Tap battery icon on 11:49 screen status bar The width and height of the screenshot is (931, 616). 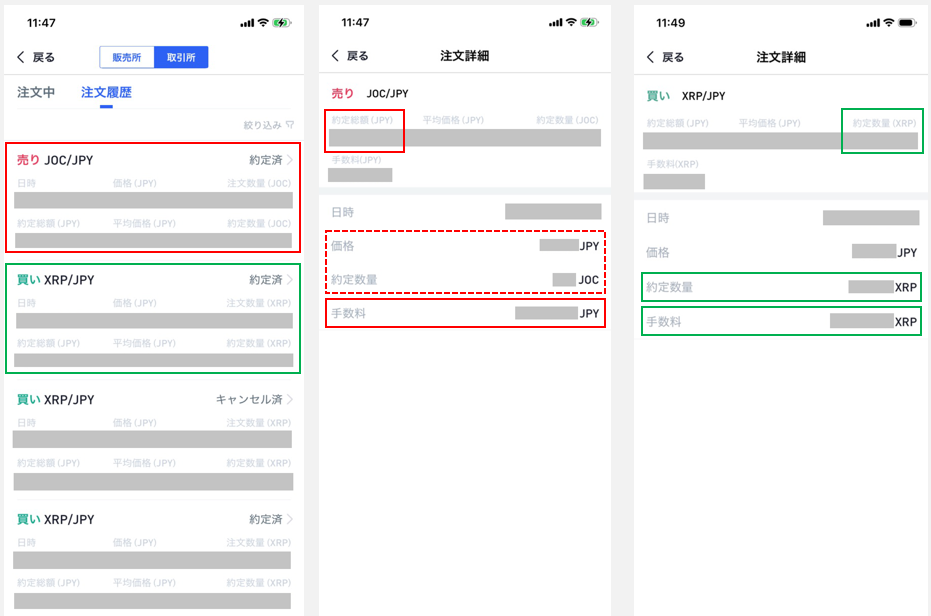907,23
